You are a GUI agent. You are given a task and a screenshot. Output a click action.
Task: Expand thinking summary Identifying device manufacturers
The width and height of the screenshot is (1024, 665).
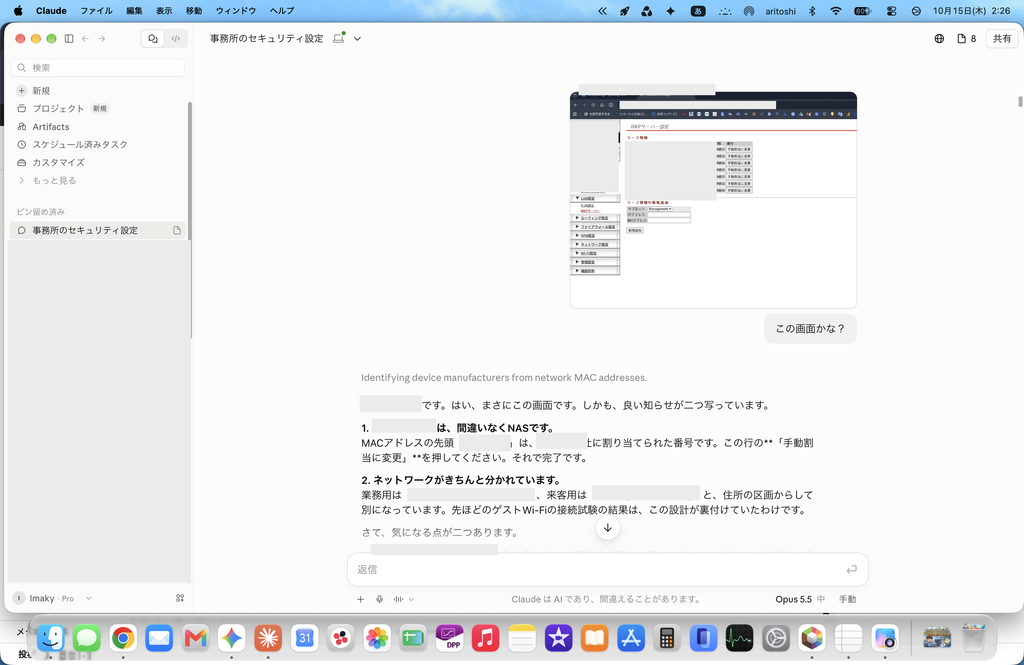(x=504, y=378)
